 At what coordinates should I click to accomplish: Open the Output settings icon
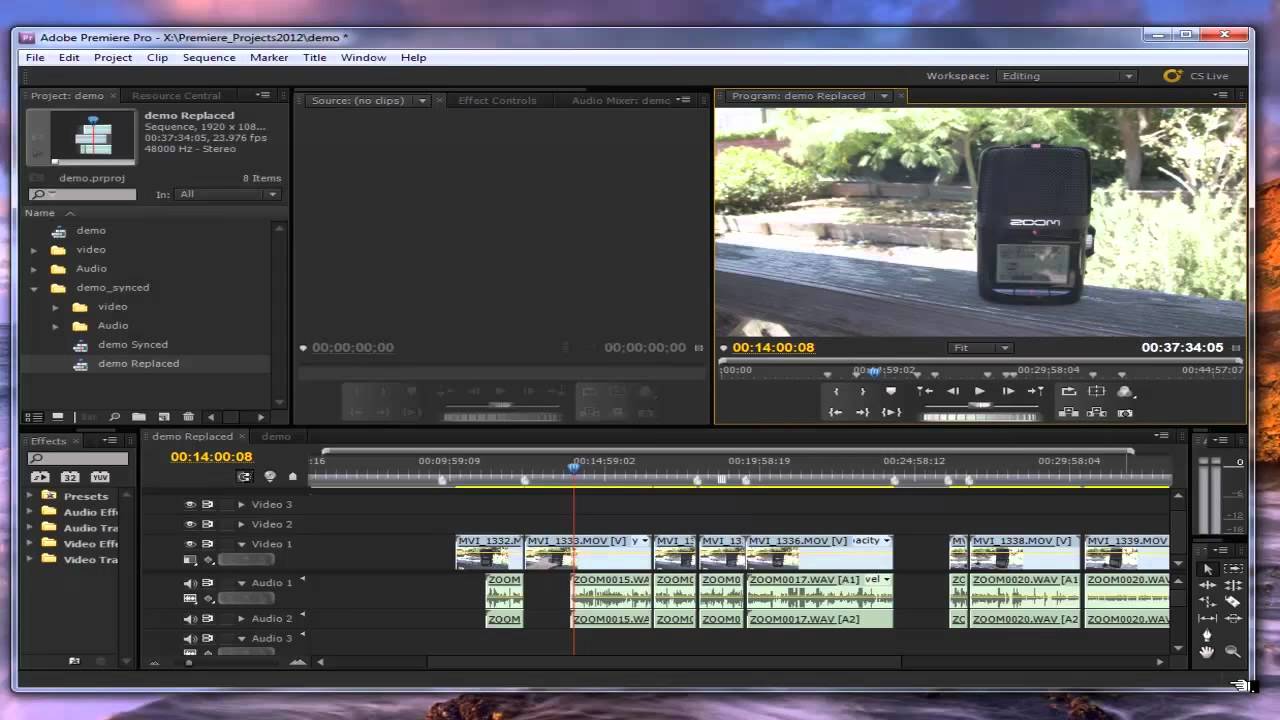click(1125, 392)
